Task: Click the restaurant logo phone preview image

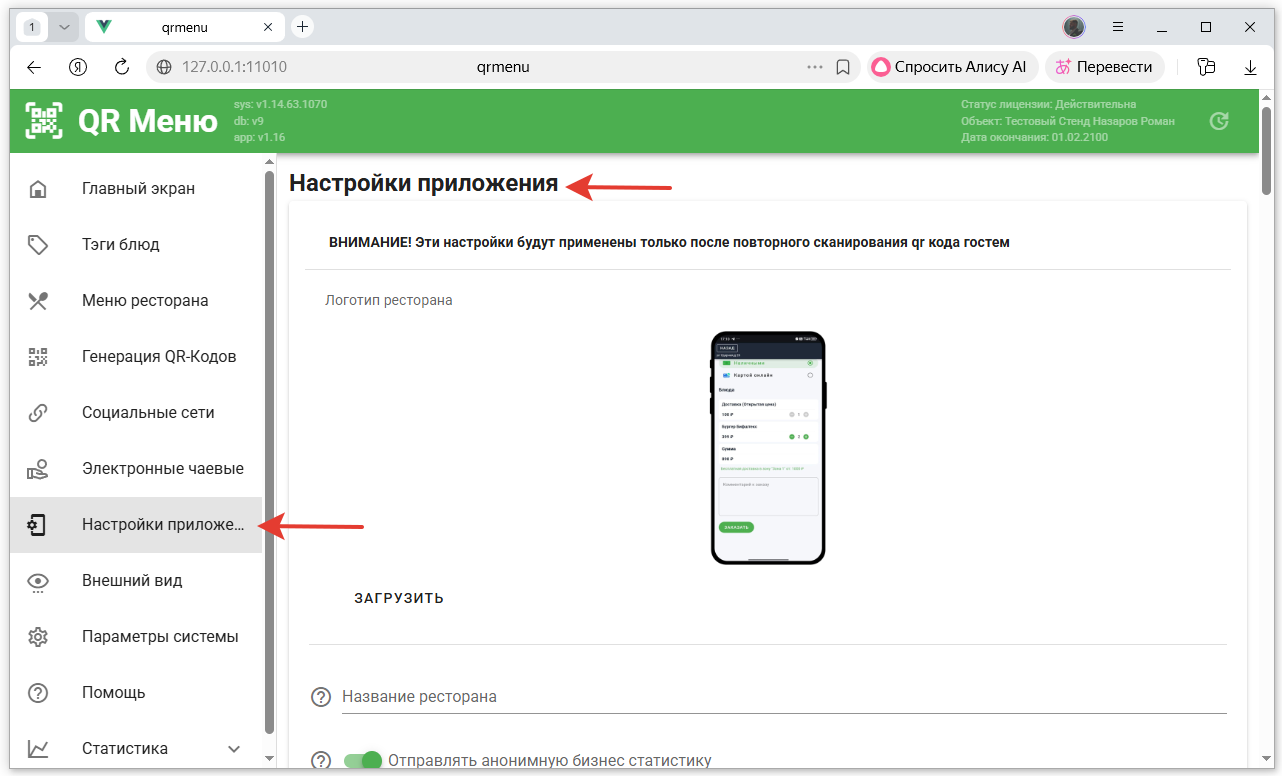Action: (768, 448)
